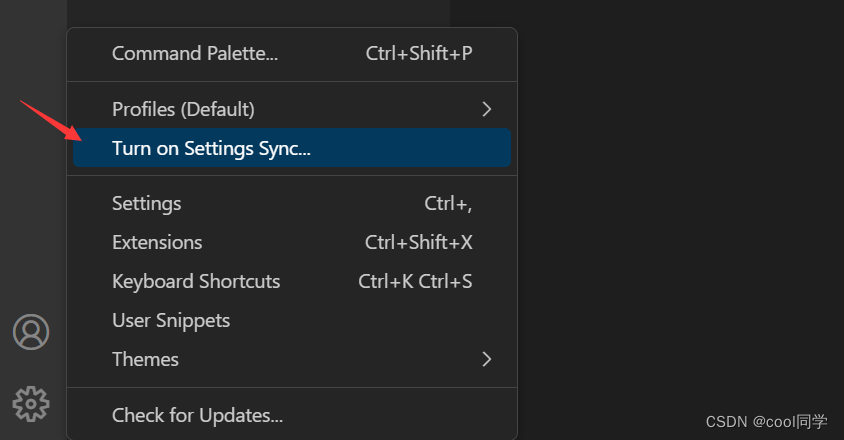Click the Ctrl+Shift+X shortcut hint
The height and width of the screenshot is (440, 844).
point(419,242)
